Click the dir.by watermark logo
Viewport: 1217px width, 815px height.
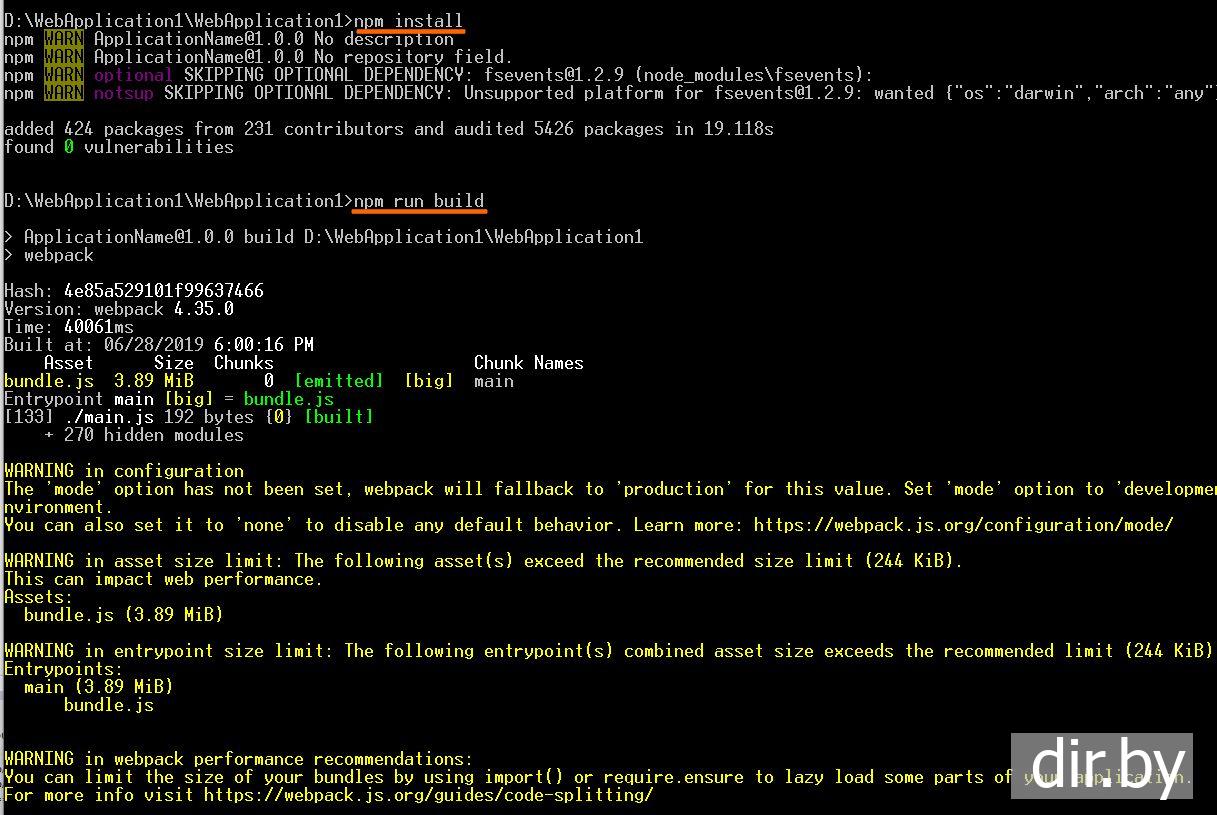click(x=1100, y=766)
